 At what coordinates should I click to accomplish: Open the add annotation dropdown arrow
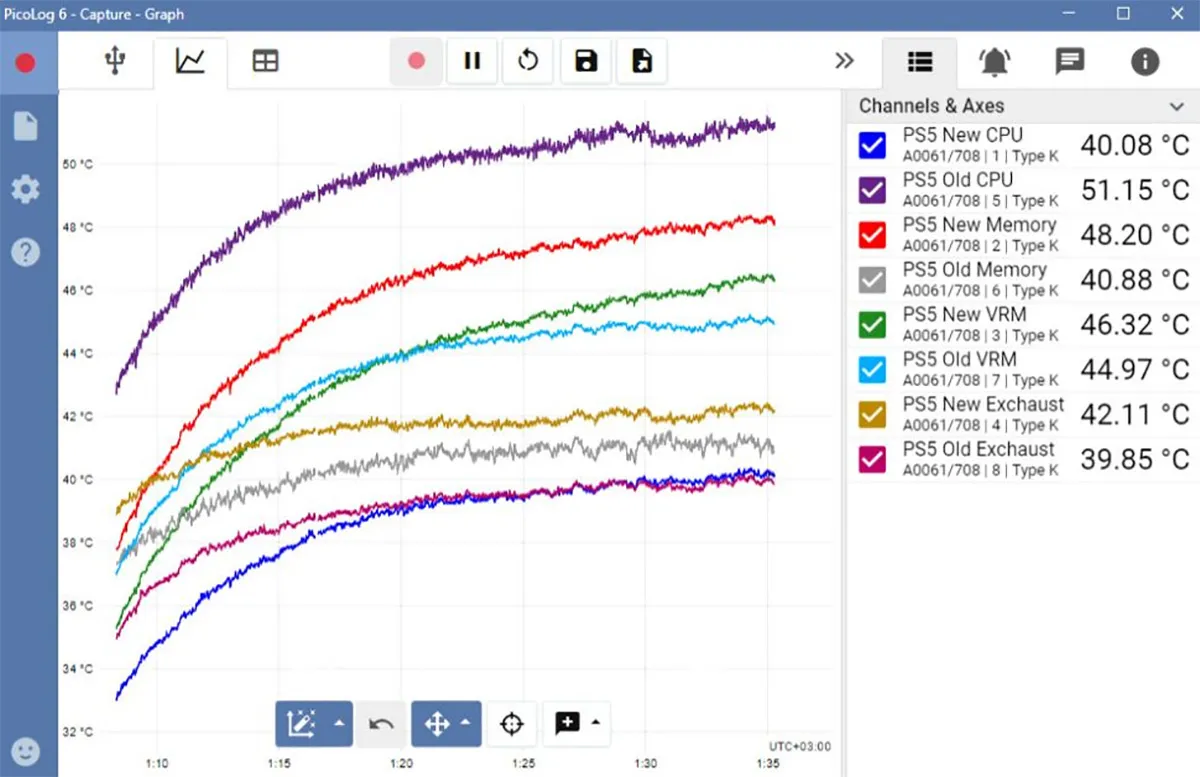tap(596, 722)
